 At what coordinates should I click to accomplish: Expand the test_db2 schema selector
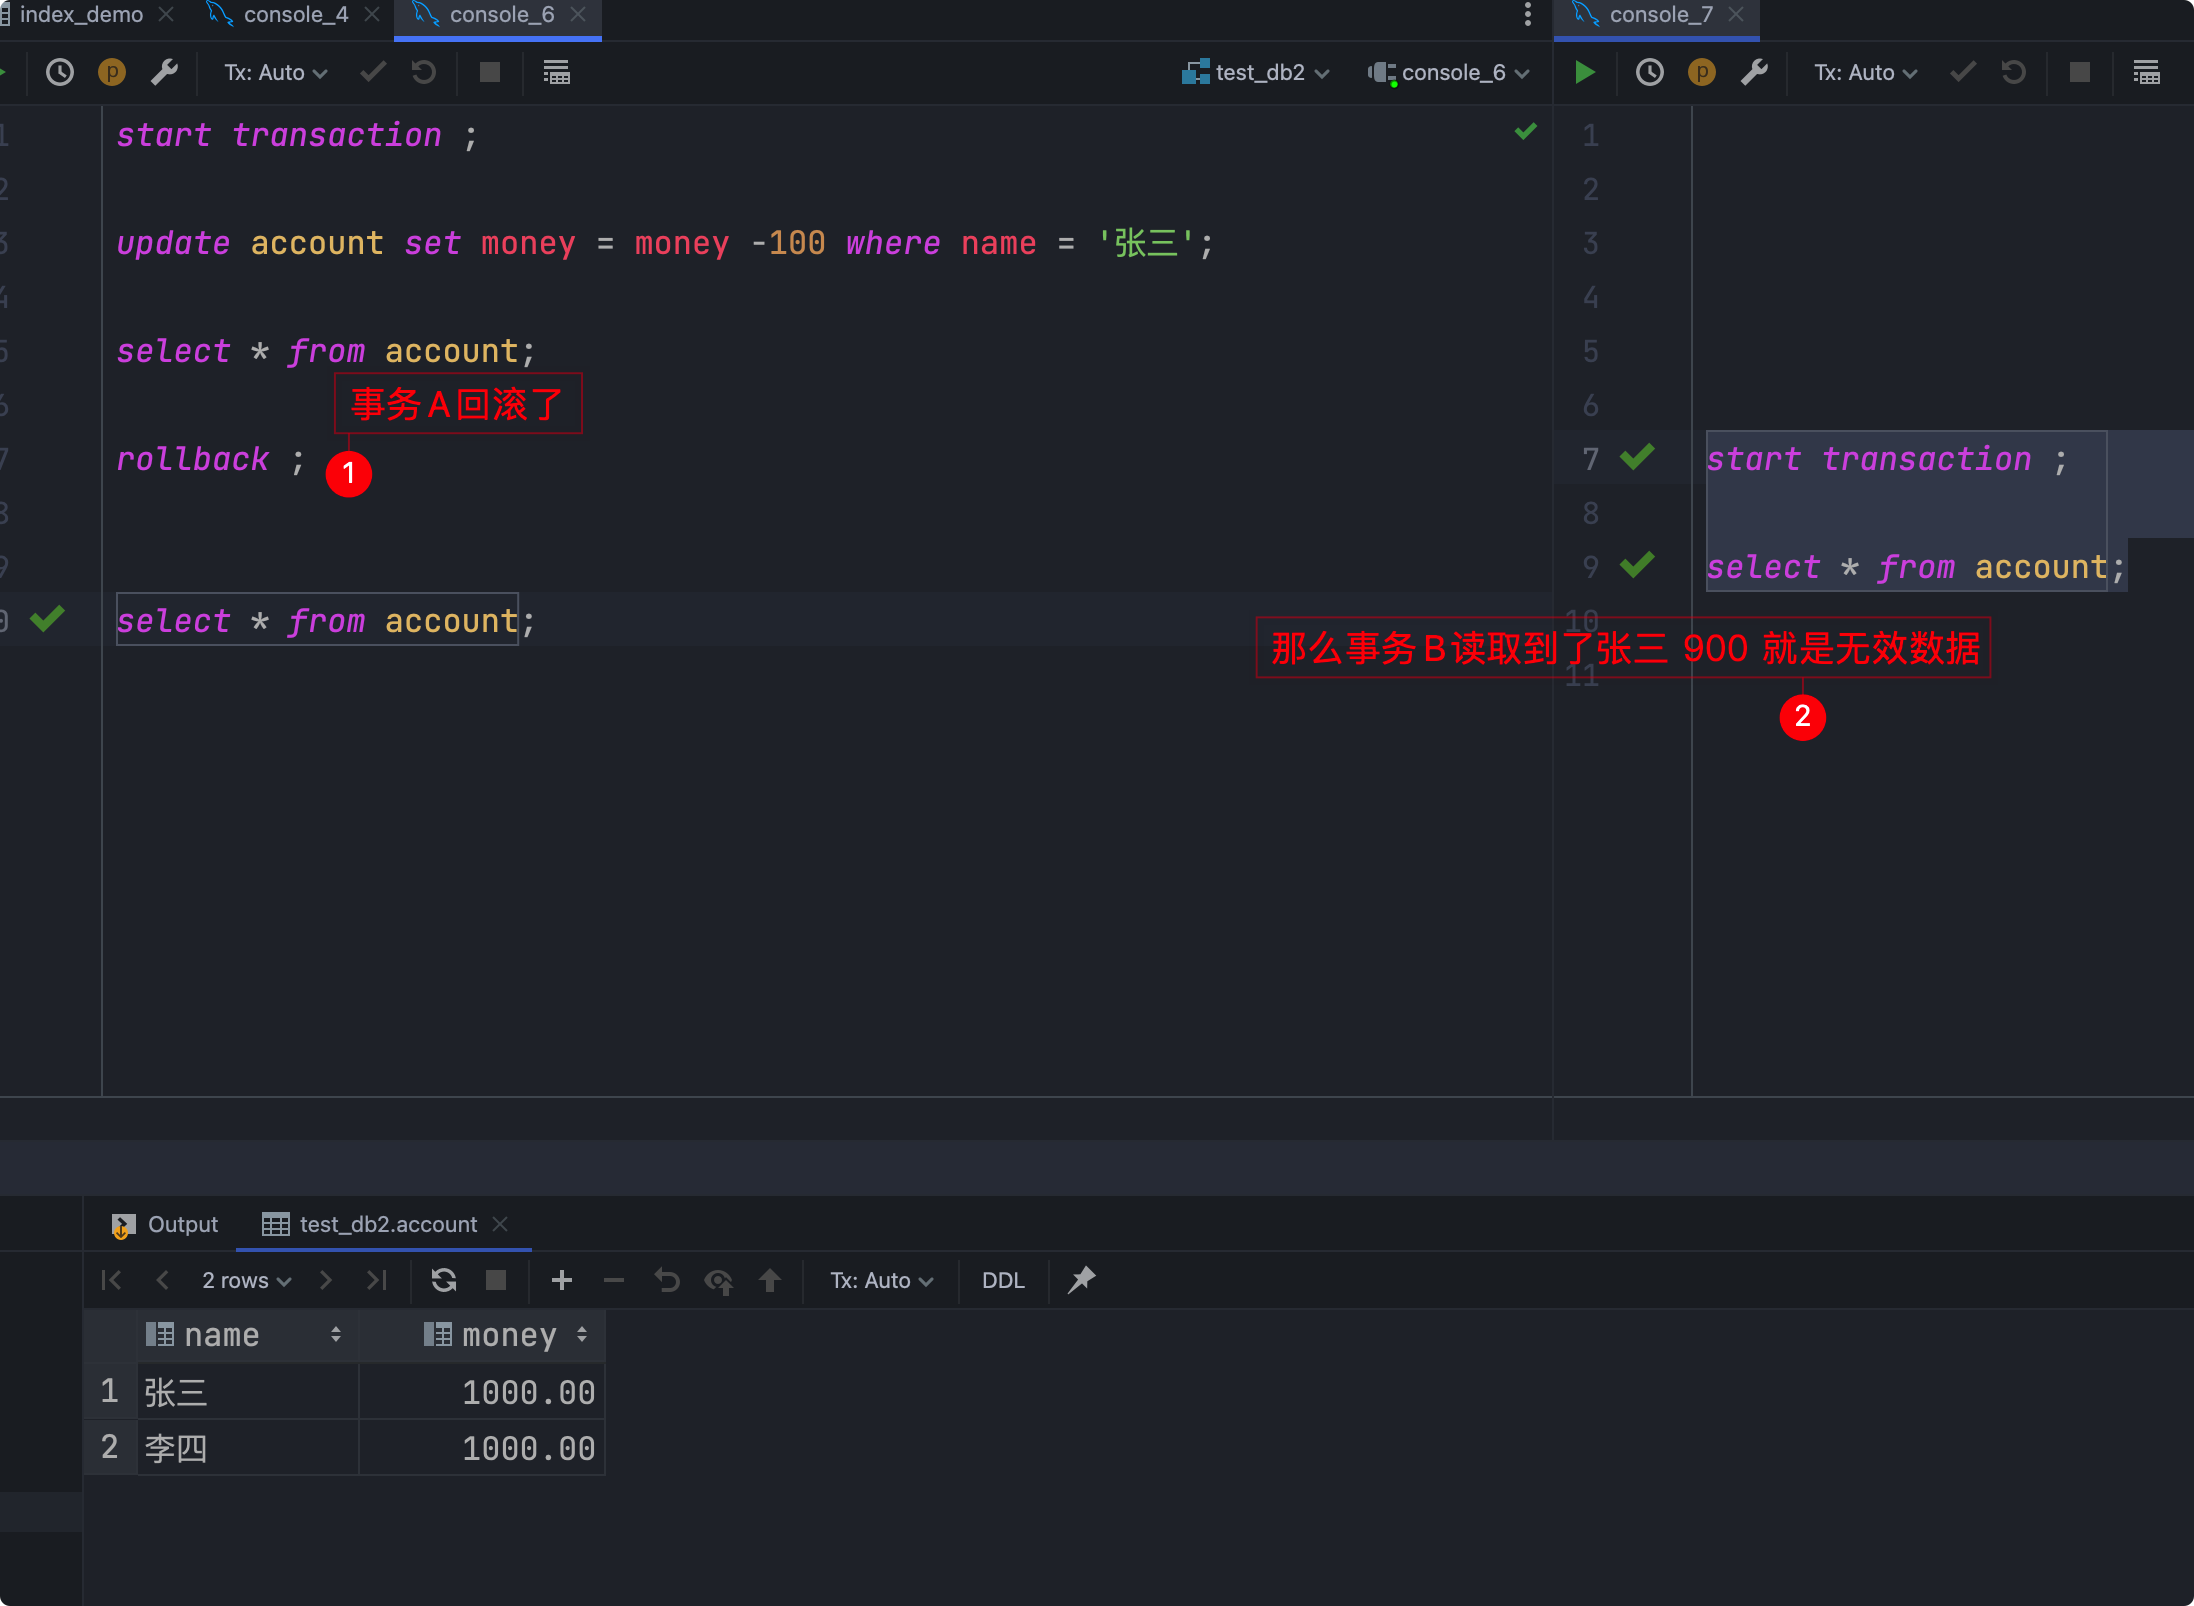coord(1257,72)
